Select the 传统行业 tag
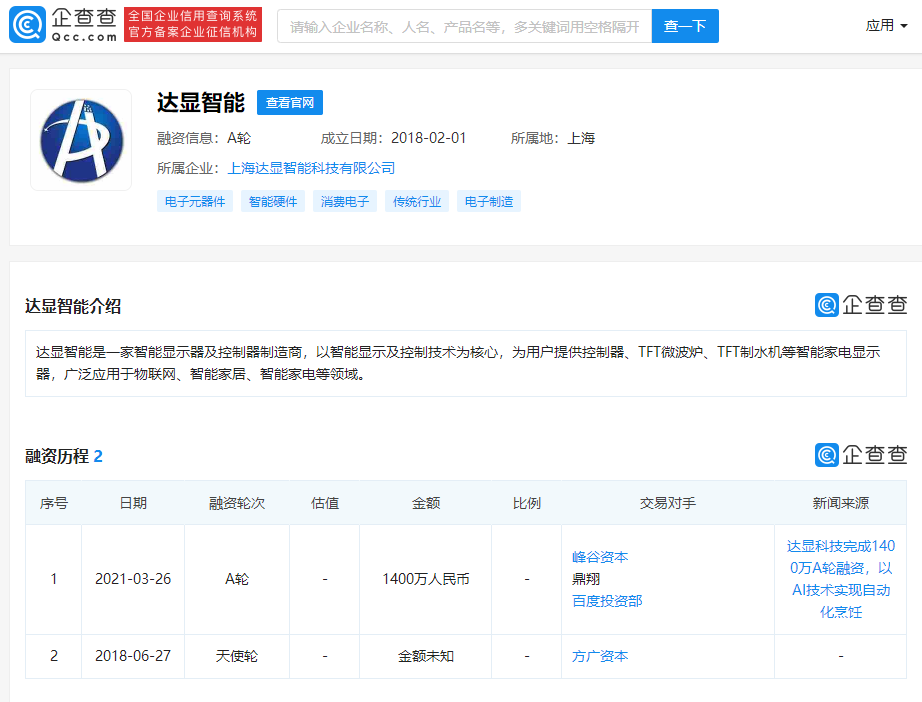Screen dimensions: 922x702 (417, 202)
